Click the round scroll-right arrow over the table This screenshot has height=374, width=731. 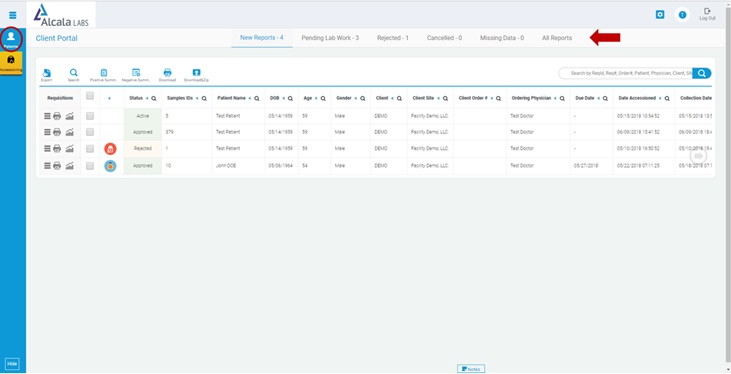698,156
